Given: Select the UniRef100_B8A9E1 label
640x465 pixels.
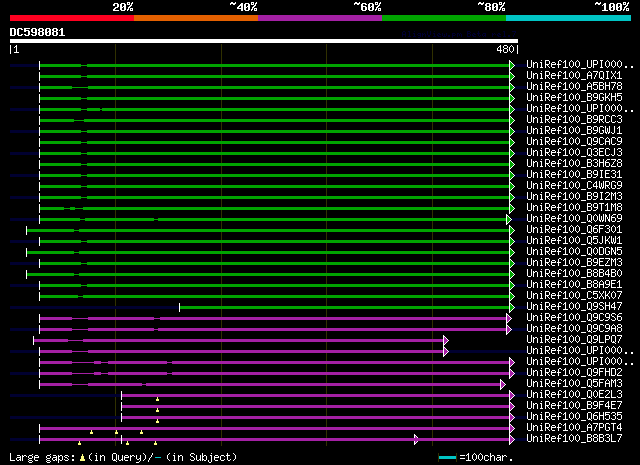Looking at the screenshot, I should click(x=574, y=285).
